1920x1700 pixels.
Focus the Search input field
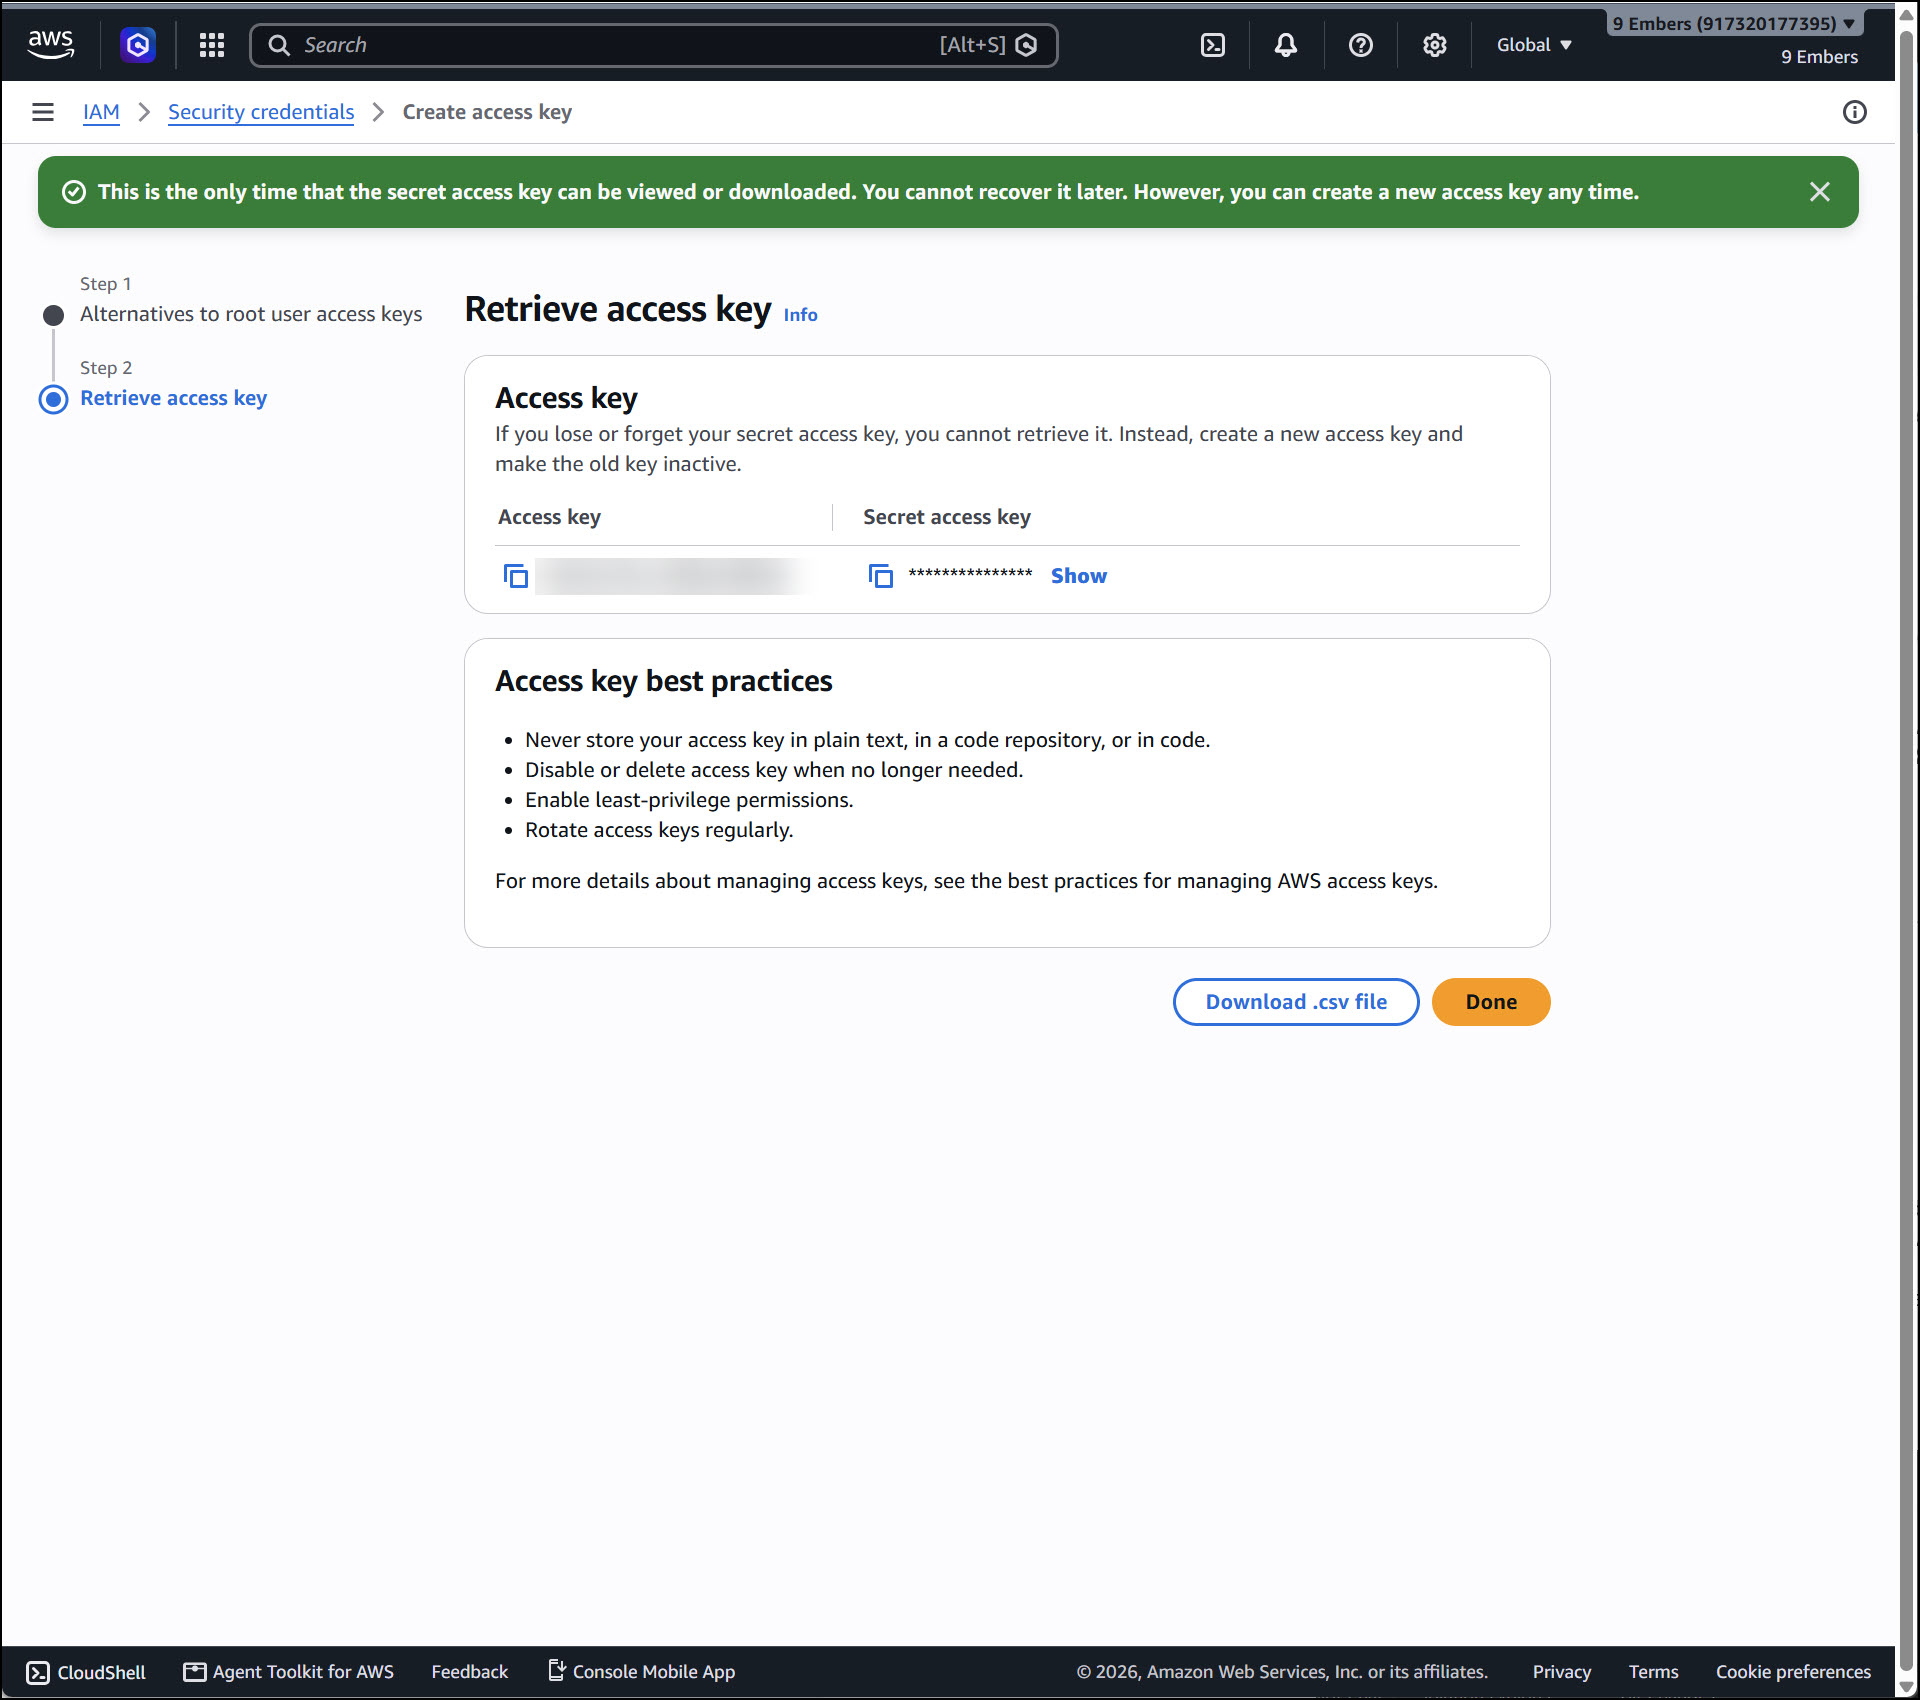pyautogui.click(x=654, y=45)
